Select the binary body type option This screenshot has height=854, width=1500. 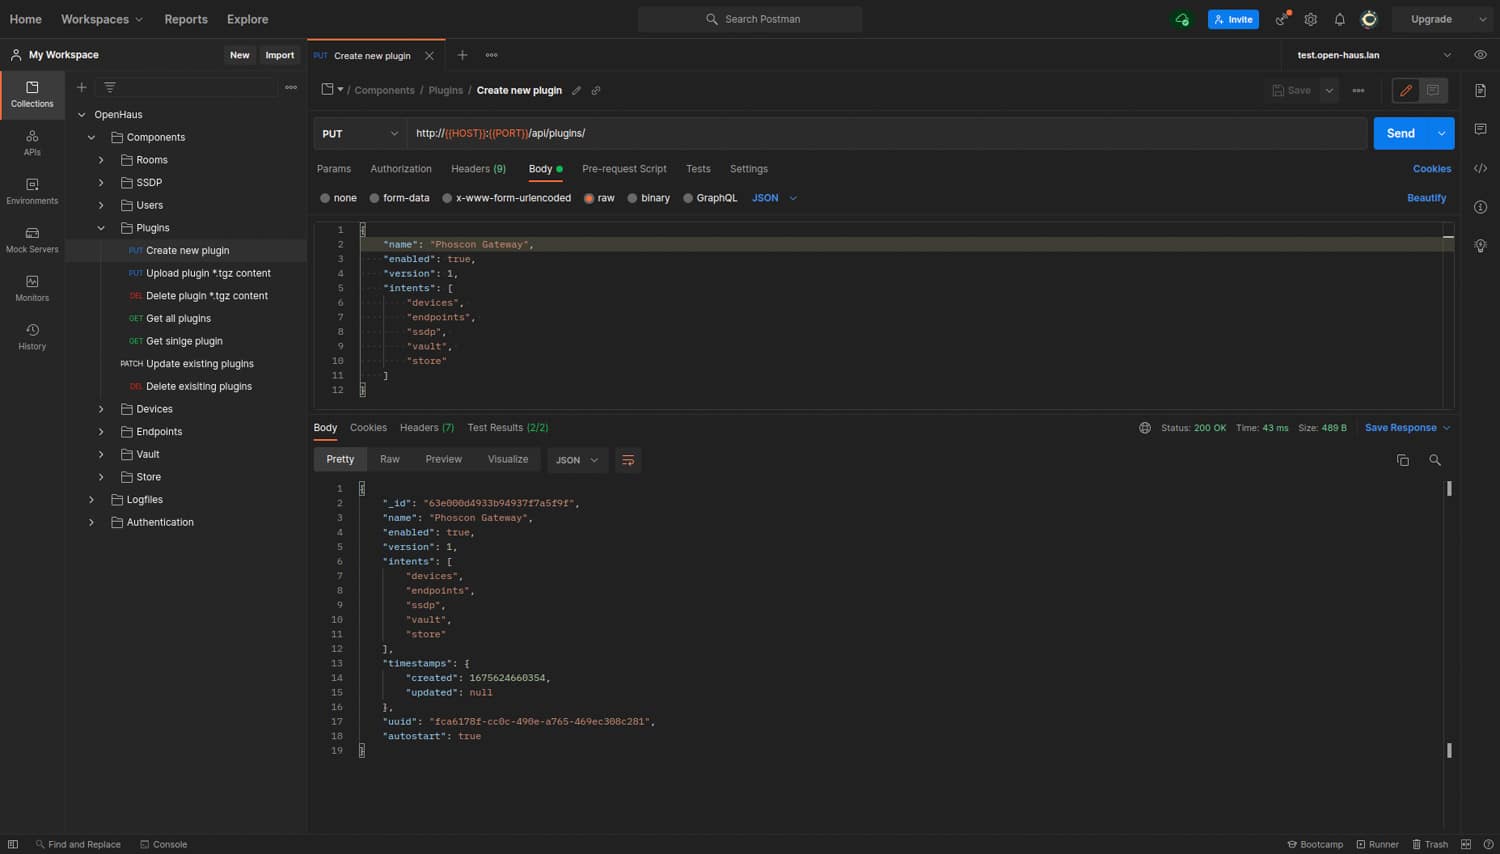(633, 198)
